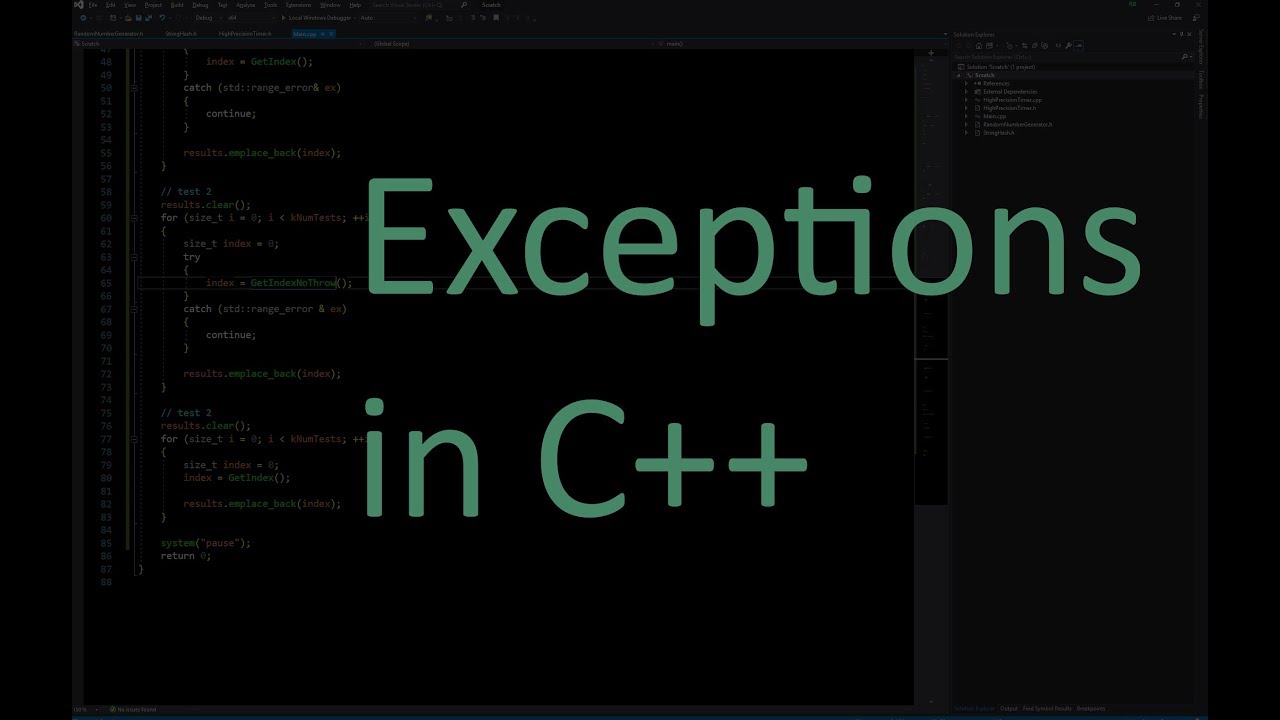1280x720 pixels.
Task: Open the Debug menu
Action: [200, 5]
